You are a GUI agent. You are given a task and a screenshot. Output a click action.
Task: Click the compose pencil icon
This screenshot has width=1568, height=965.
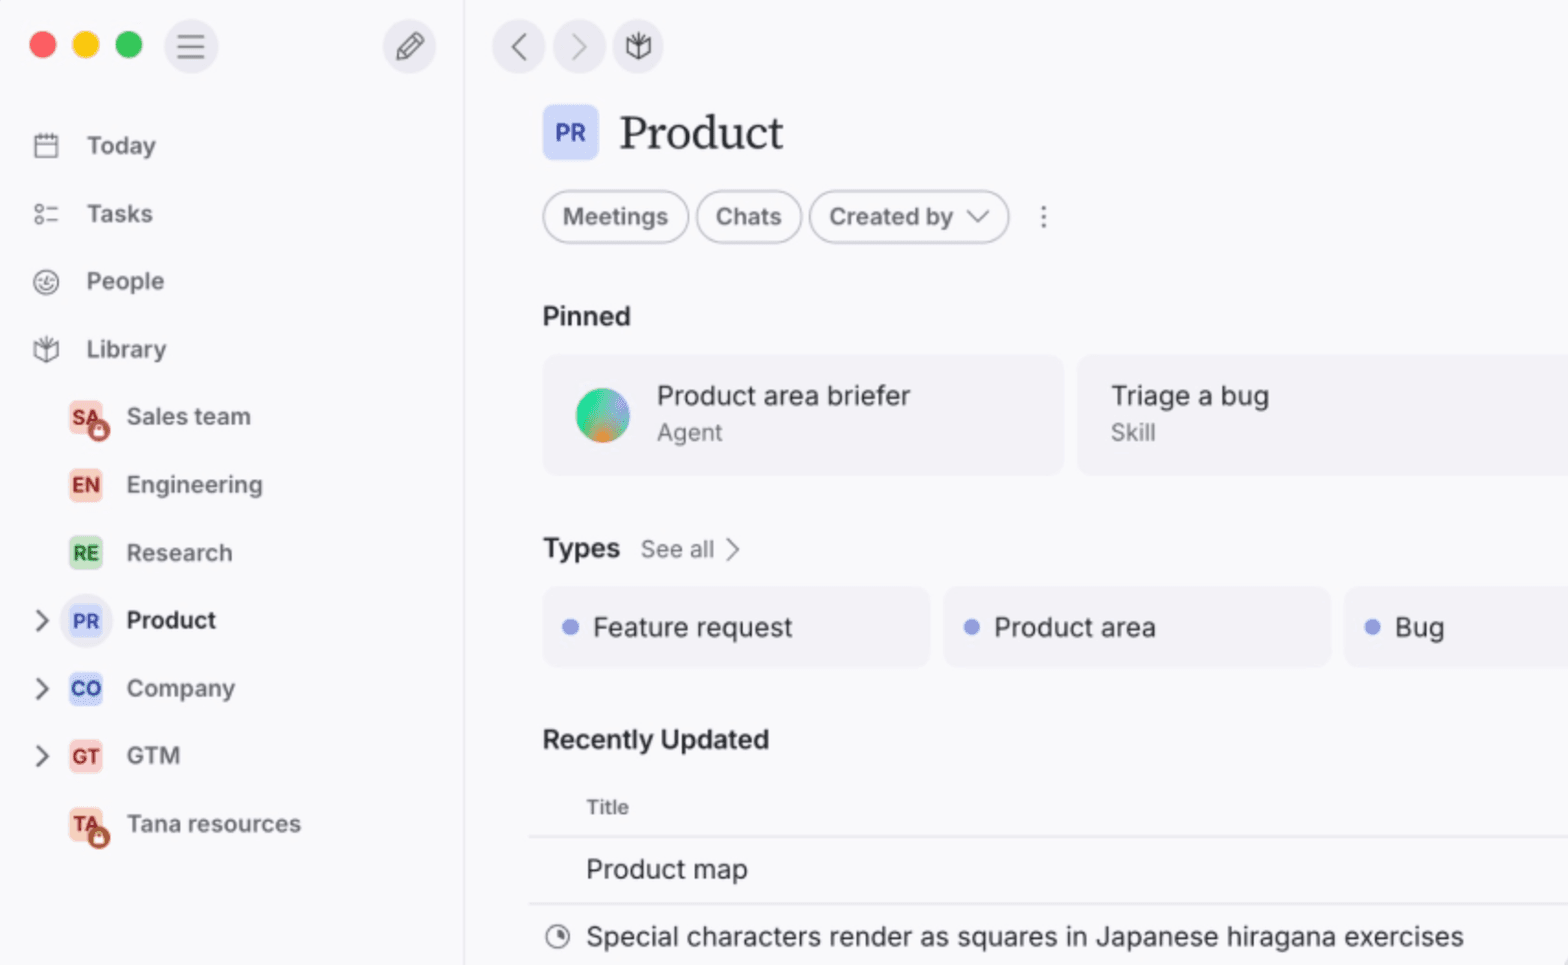[409, 46]
